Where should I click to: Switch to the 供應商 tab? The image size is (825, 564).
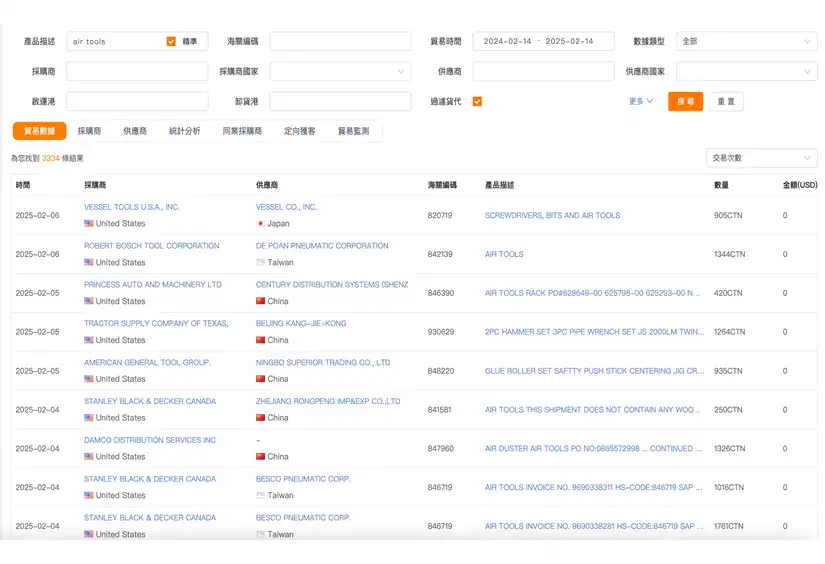click(x=135, y=131)
